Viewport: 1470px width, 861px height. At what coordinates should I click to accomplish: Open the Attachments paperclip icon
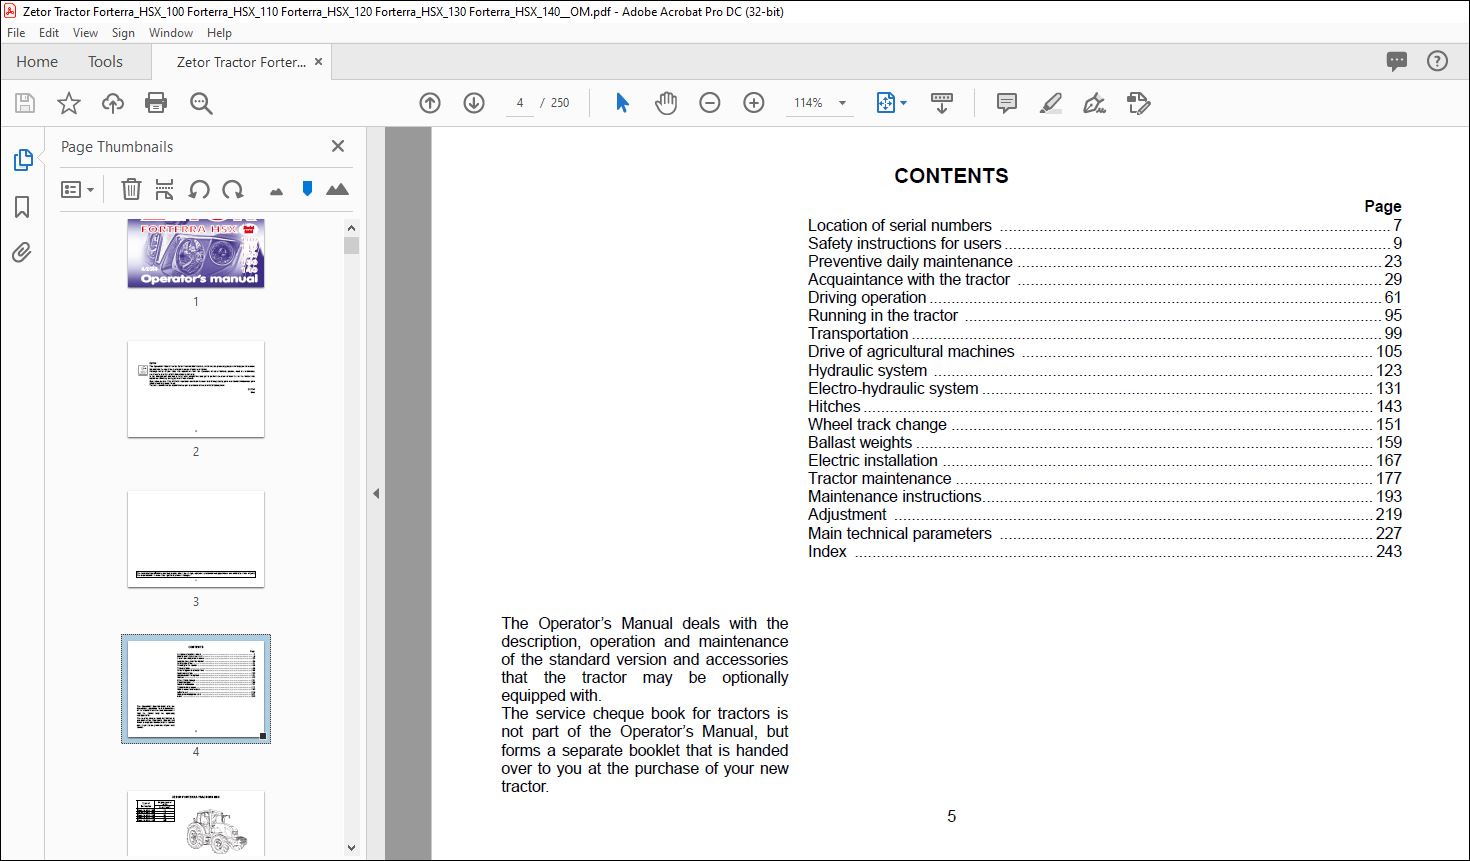[x=22, y=253]
